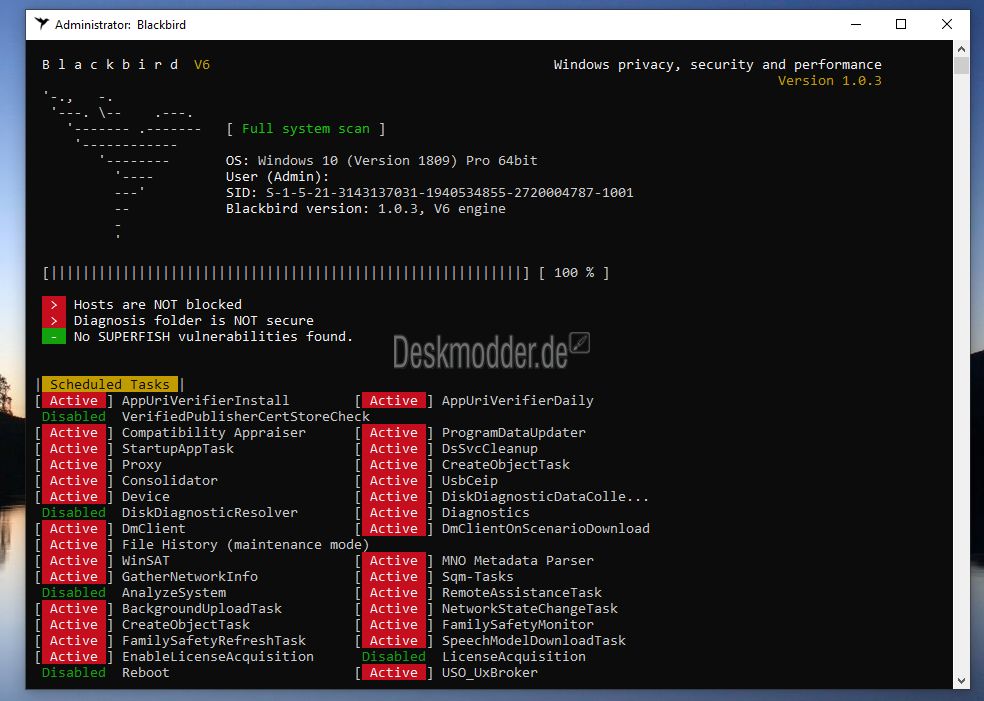Click task name 'DmClient'
Image resolution: width=984 pixels, height=701 pixels.
click(x=154, y=528)
